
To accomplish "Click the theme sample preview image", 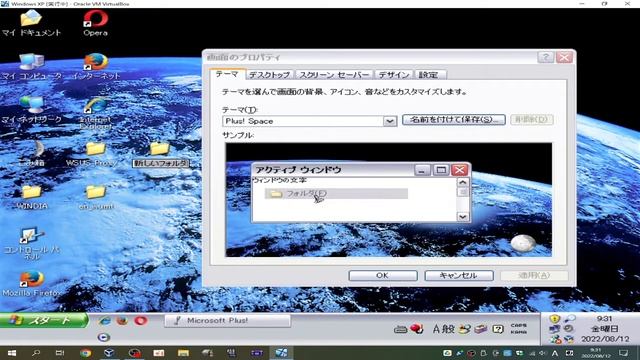I will [389, 200].
